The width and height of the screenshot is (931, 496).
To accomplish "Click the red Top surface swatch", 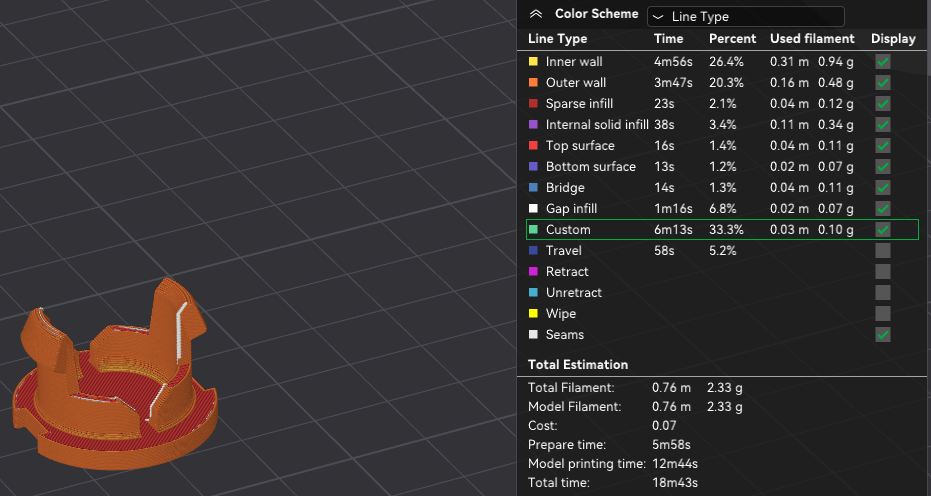I will pyautogui.click(x=533, y=146).
